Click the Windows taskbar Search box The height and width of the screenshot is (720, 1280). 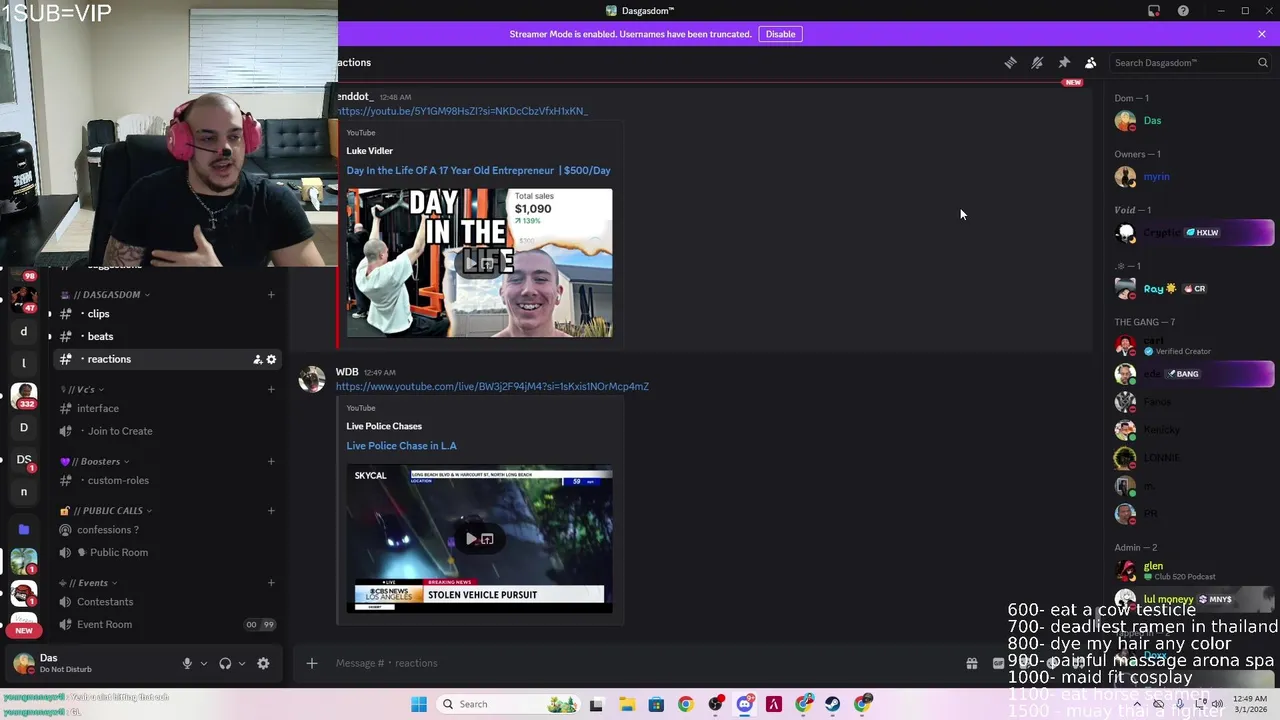510,704
